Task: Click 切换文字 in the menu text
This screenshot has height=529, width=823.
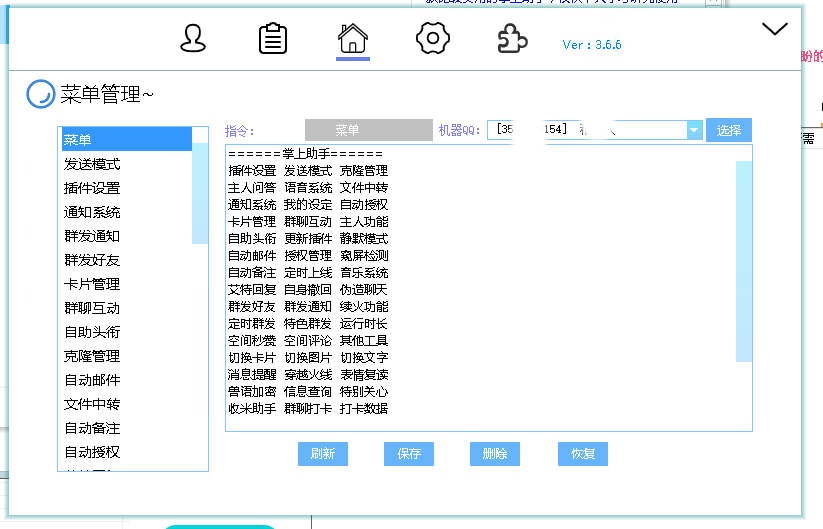Action: pyautogui.click(x=364, y=358)
